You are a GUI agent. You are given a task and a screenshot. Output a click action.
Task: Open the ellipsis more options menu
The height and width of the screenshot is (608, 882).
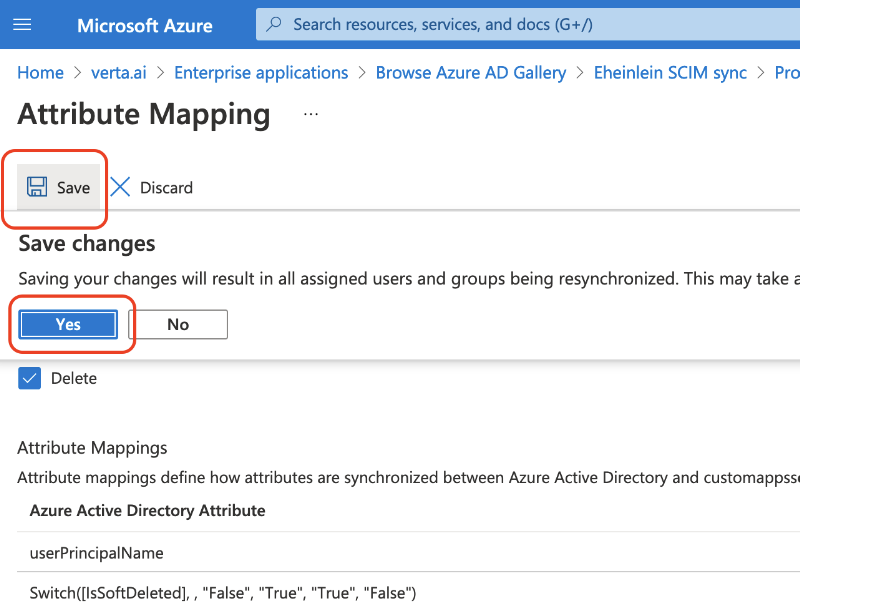point(311,115)
